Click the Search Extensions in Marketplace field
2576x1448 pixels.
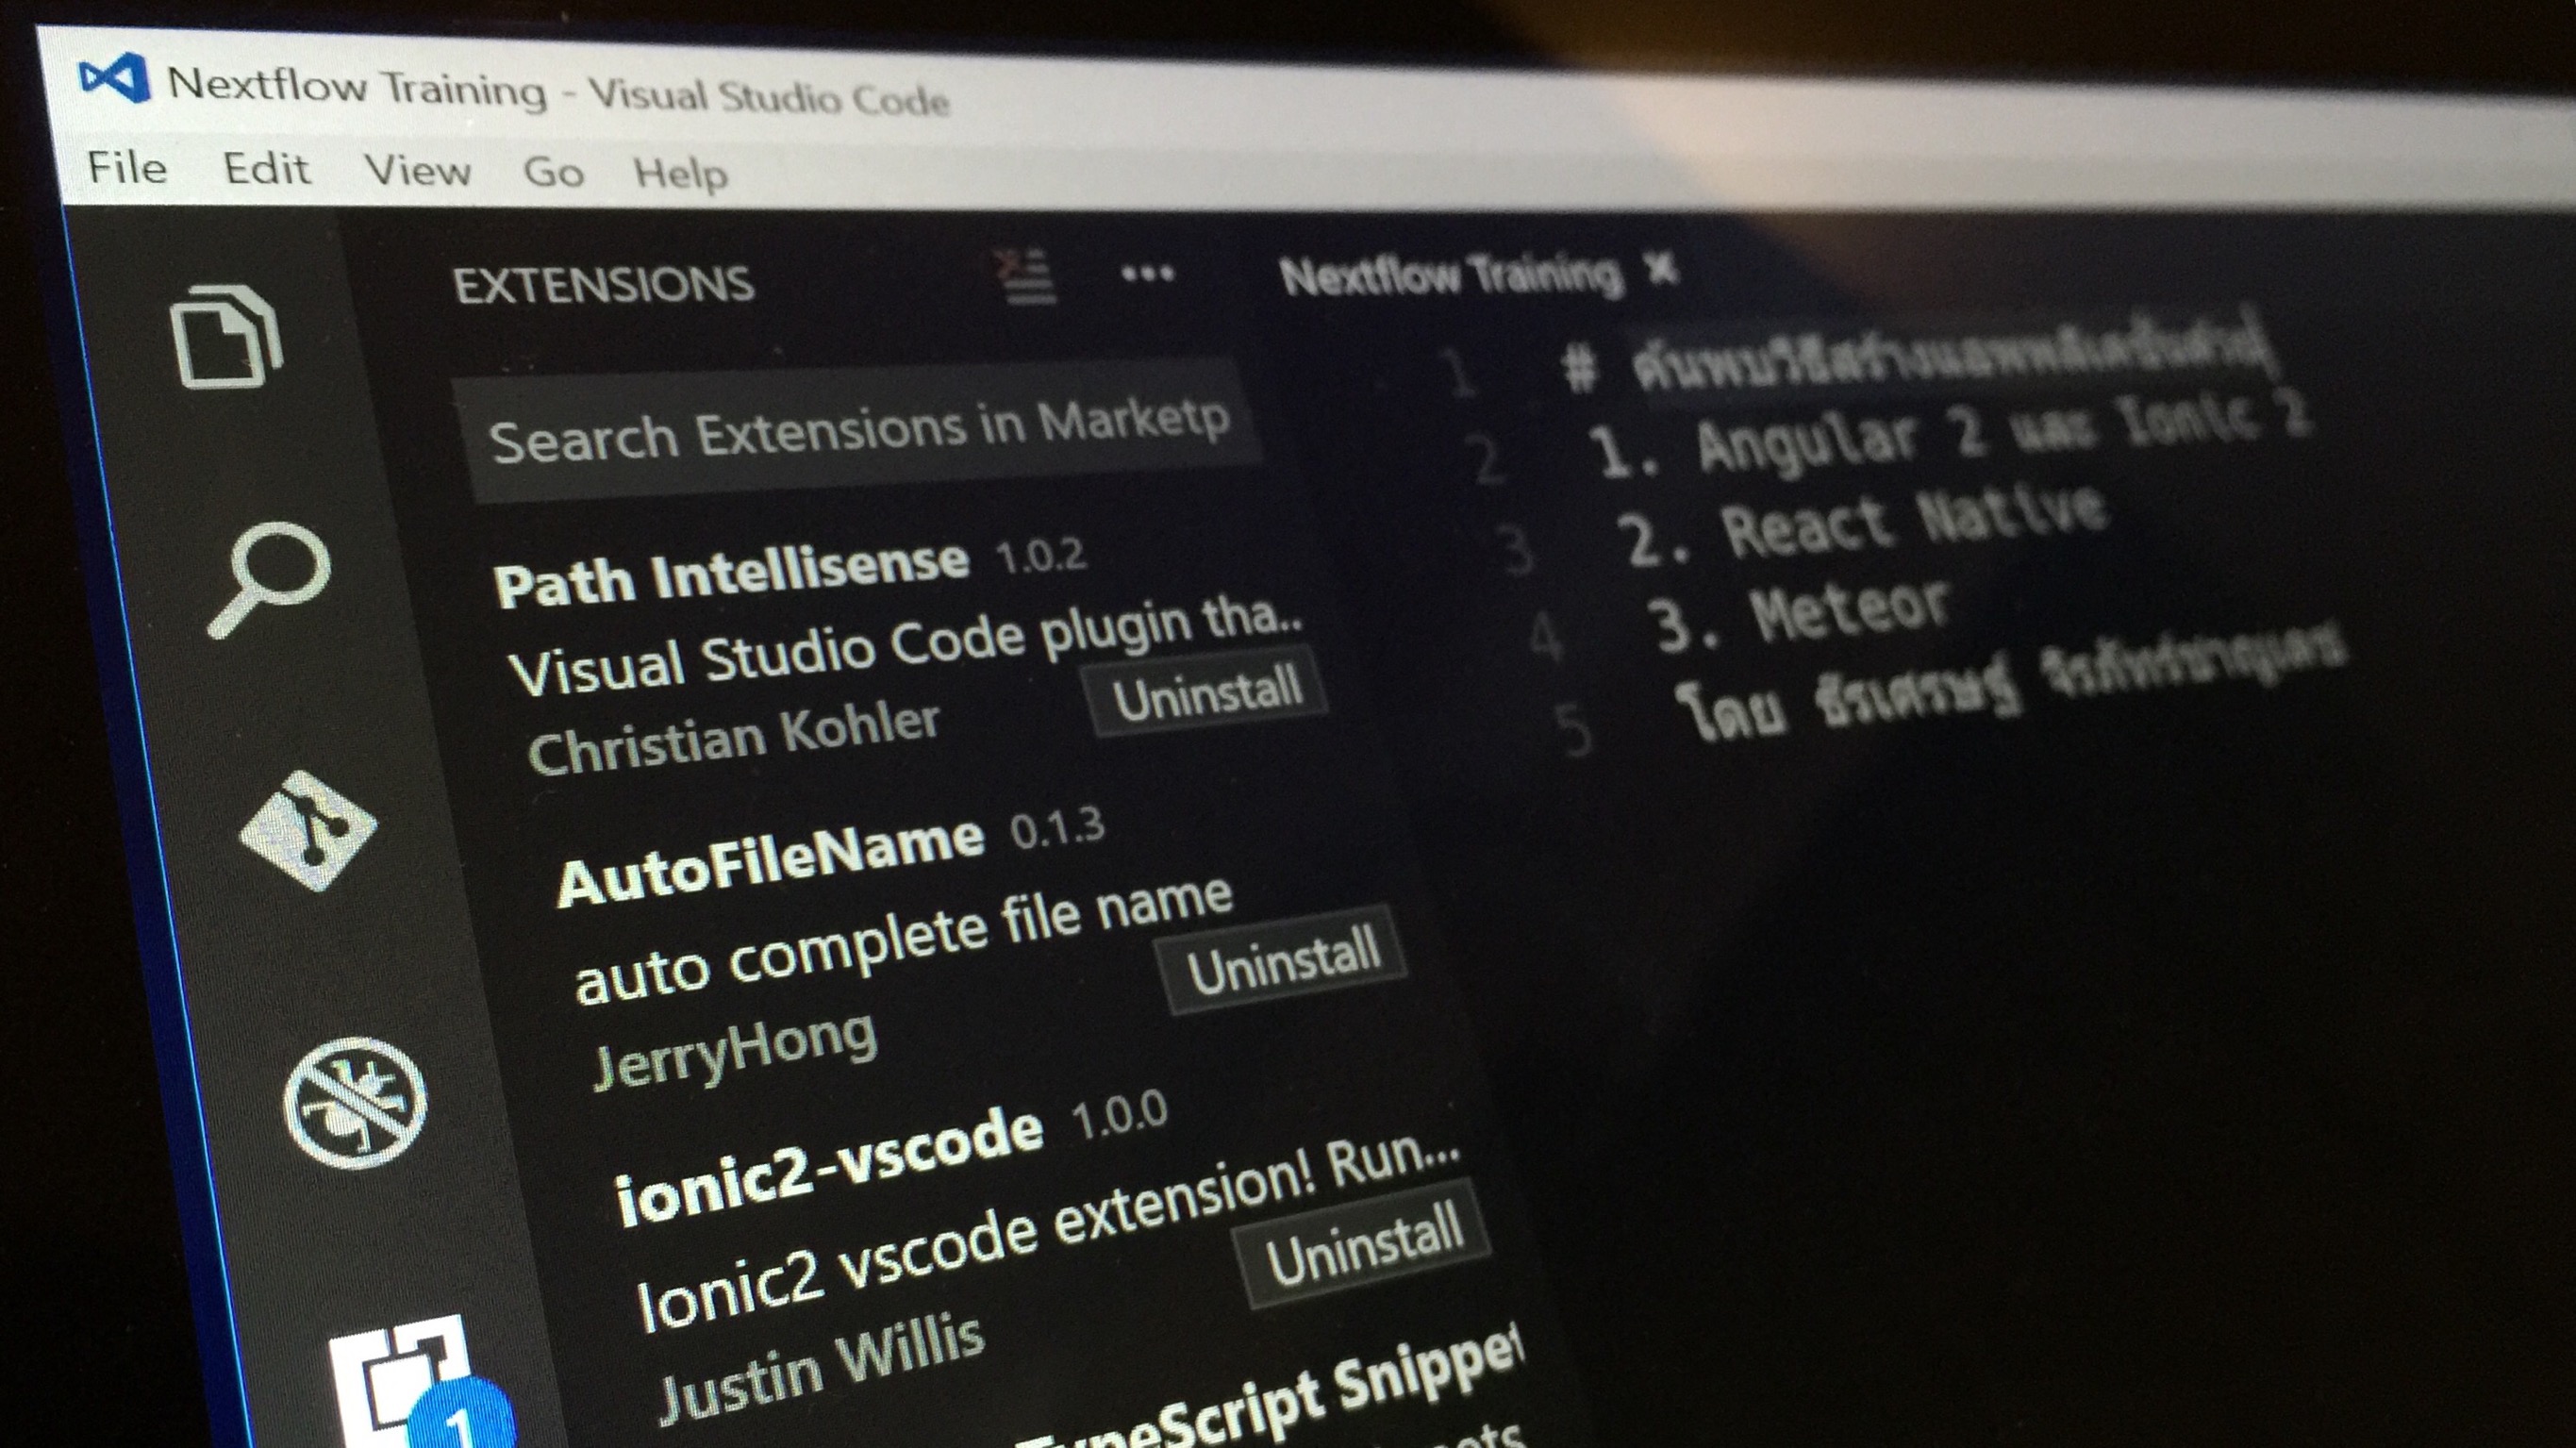pos(860,428)
